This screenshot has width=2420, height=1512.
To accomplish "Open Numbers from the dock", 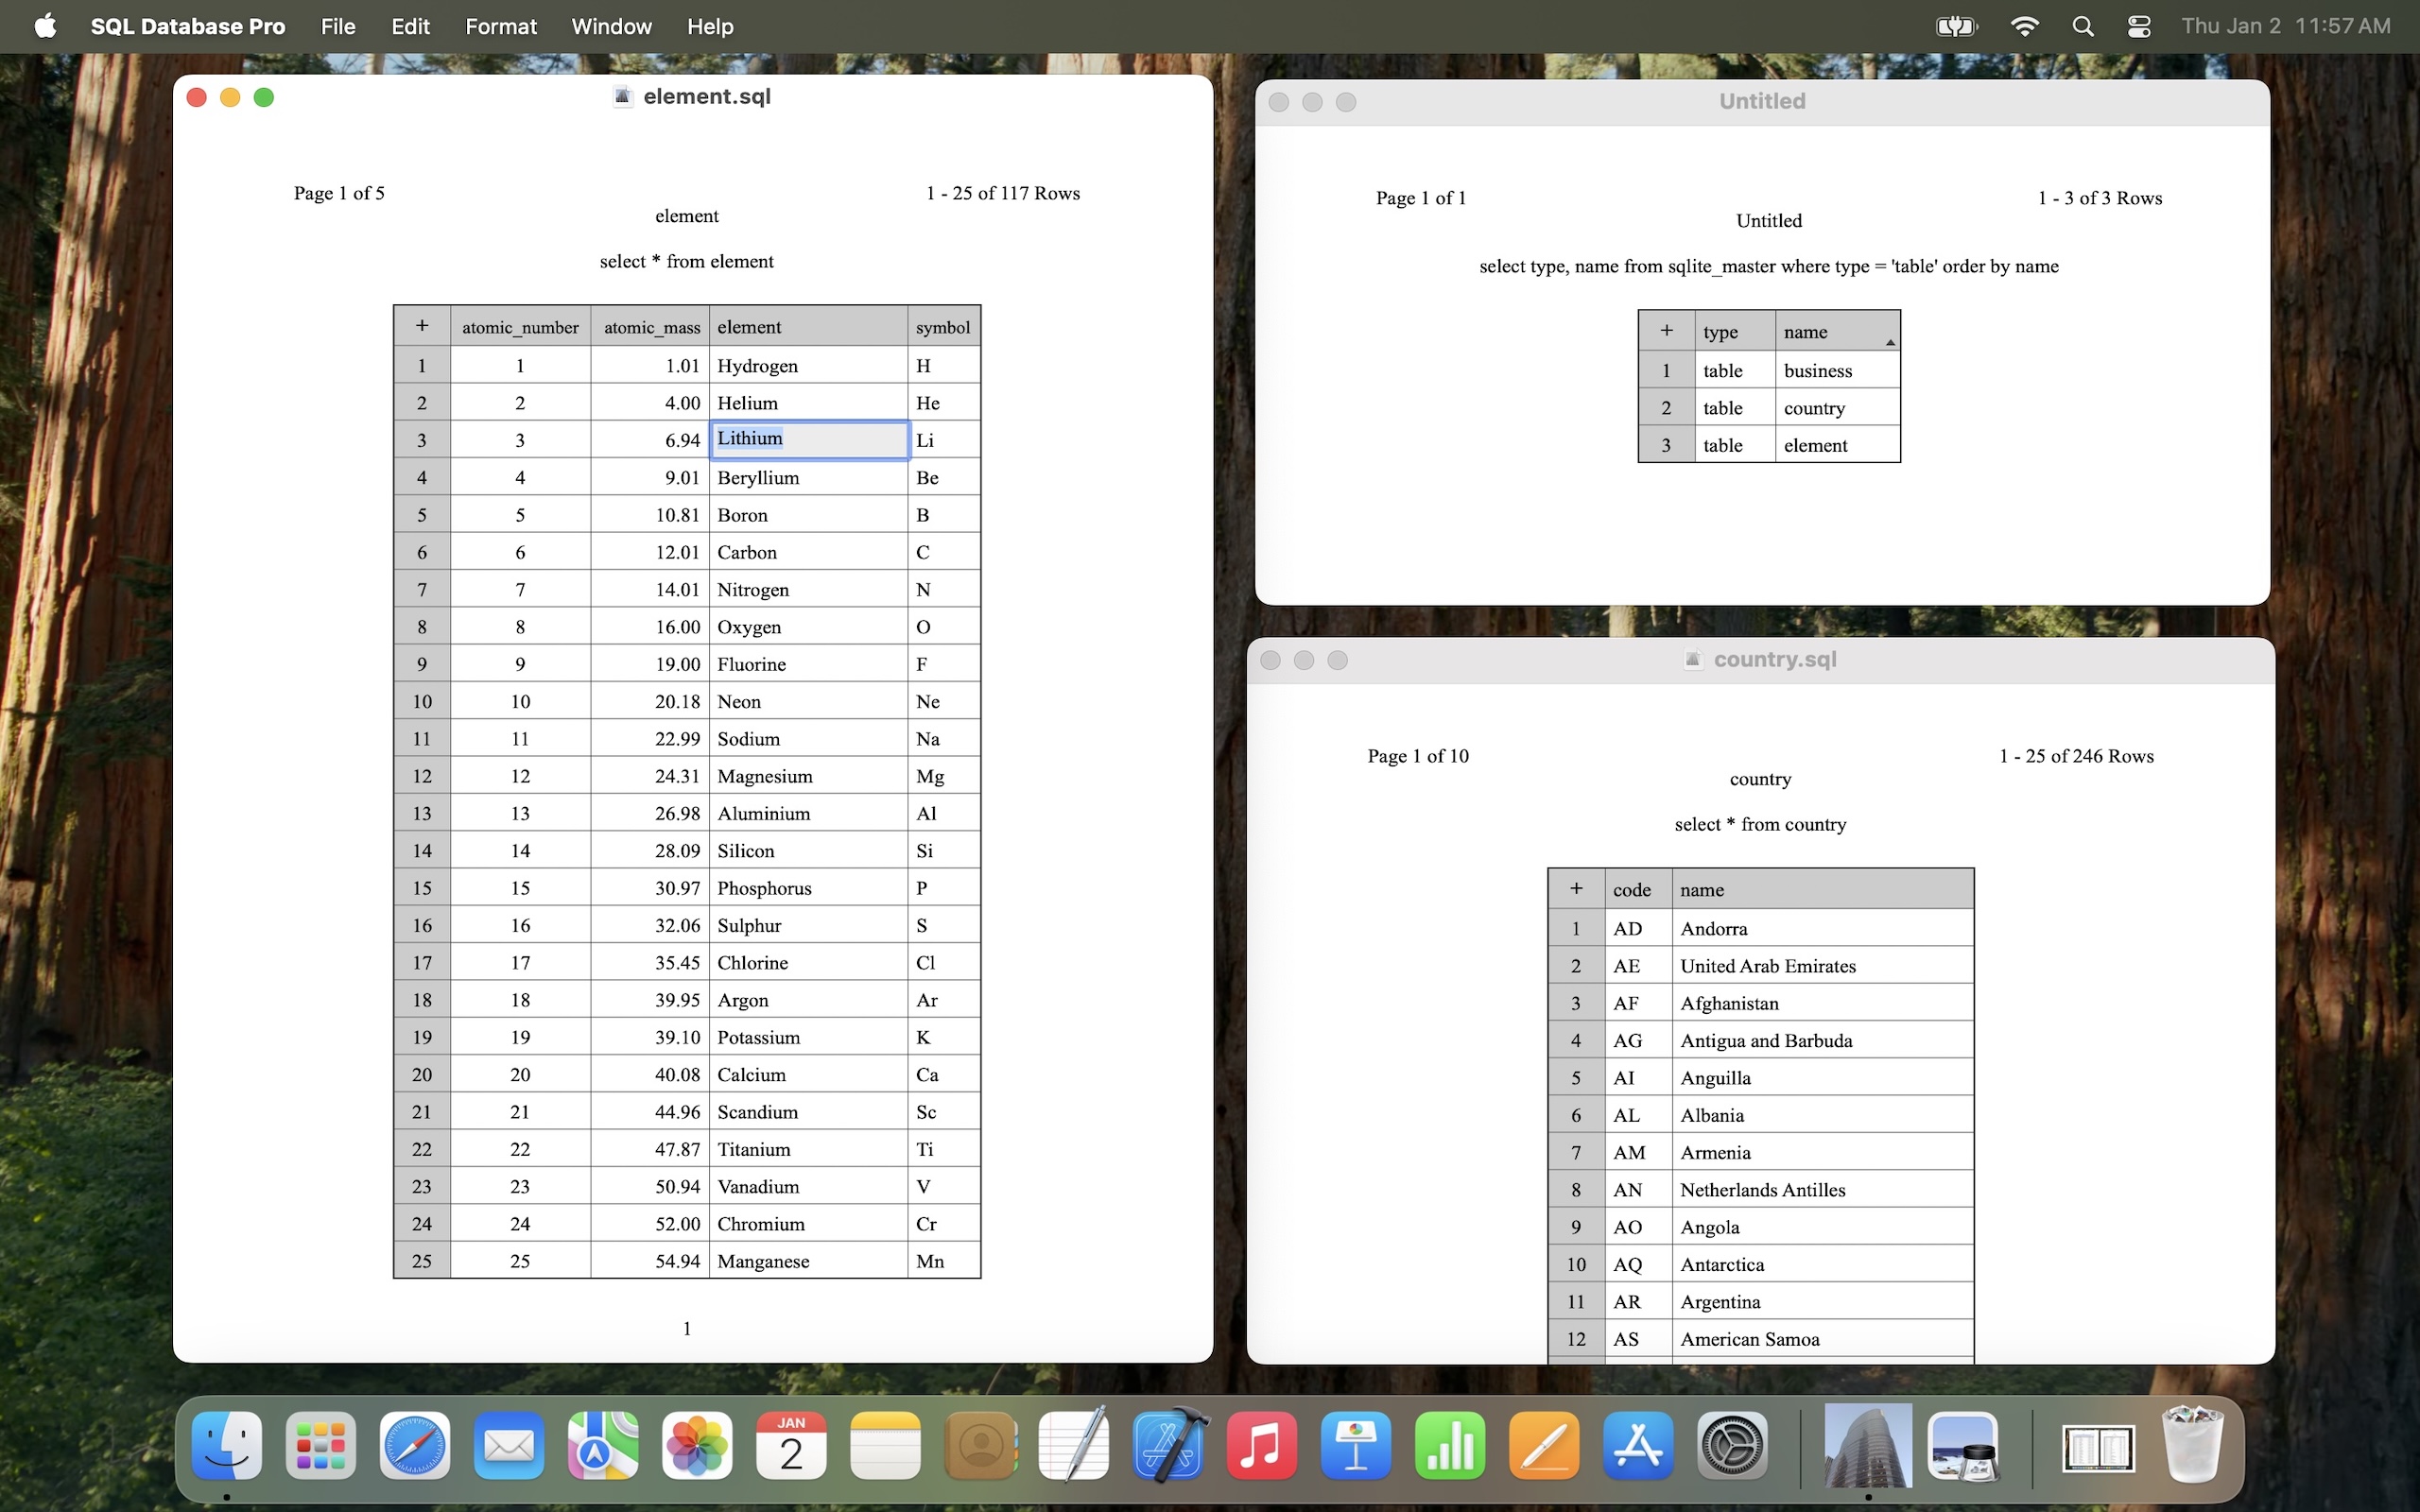I will coord(1450,1446).
